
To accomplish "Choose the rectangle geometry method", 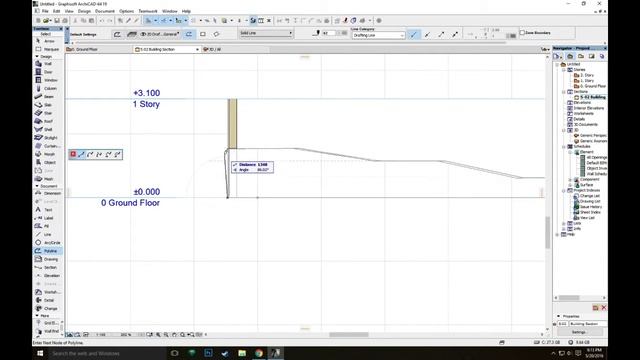I will (202, 34).
